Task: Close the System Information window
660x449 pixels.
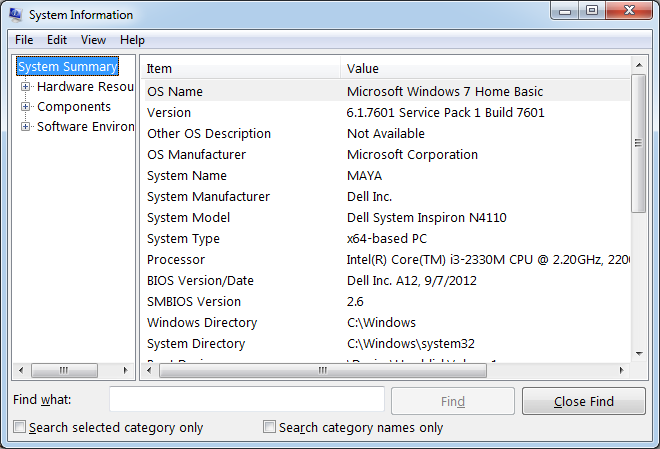Action: tap(629, 11)
